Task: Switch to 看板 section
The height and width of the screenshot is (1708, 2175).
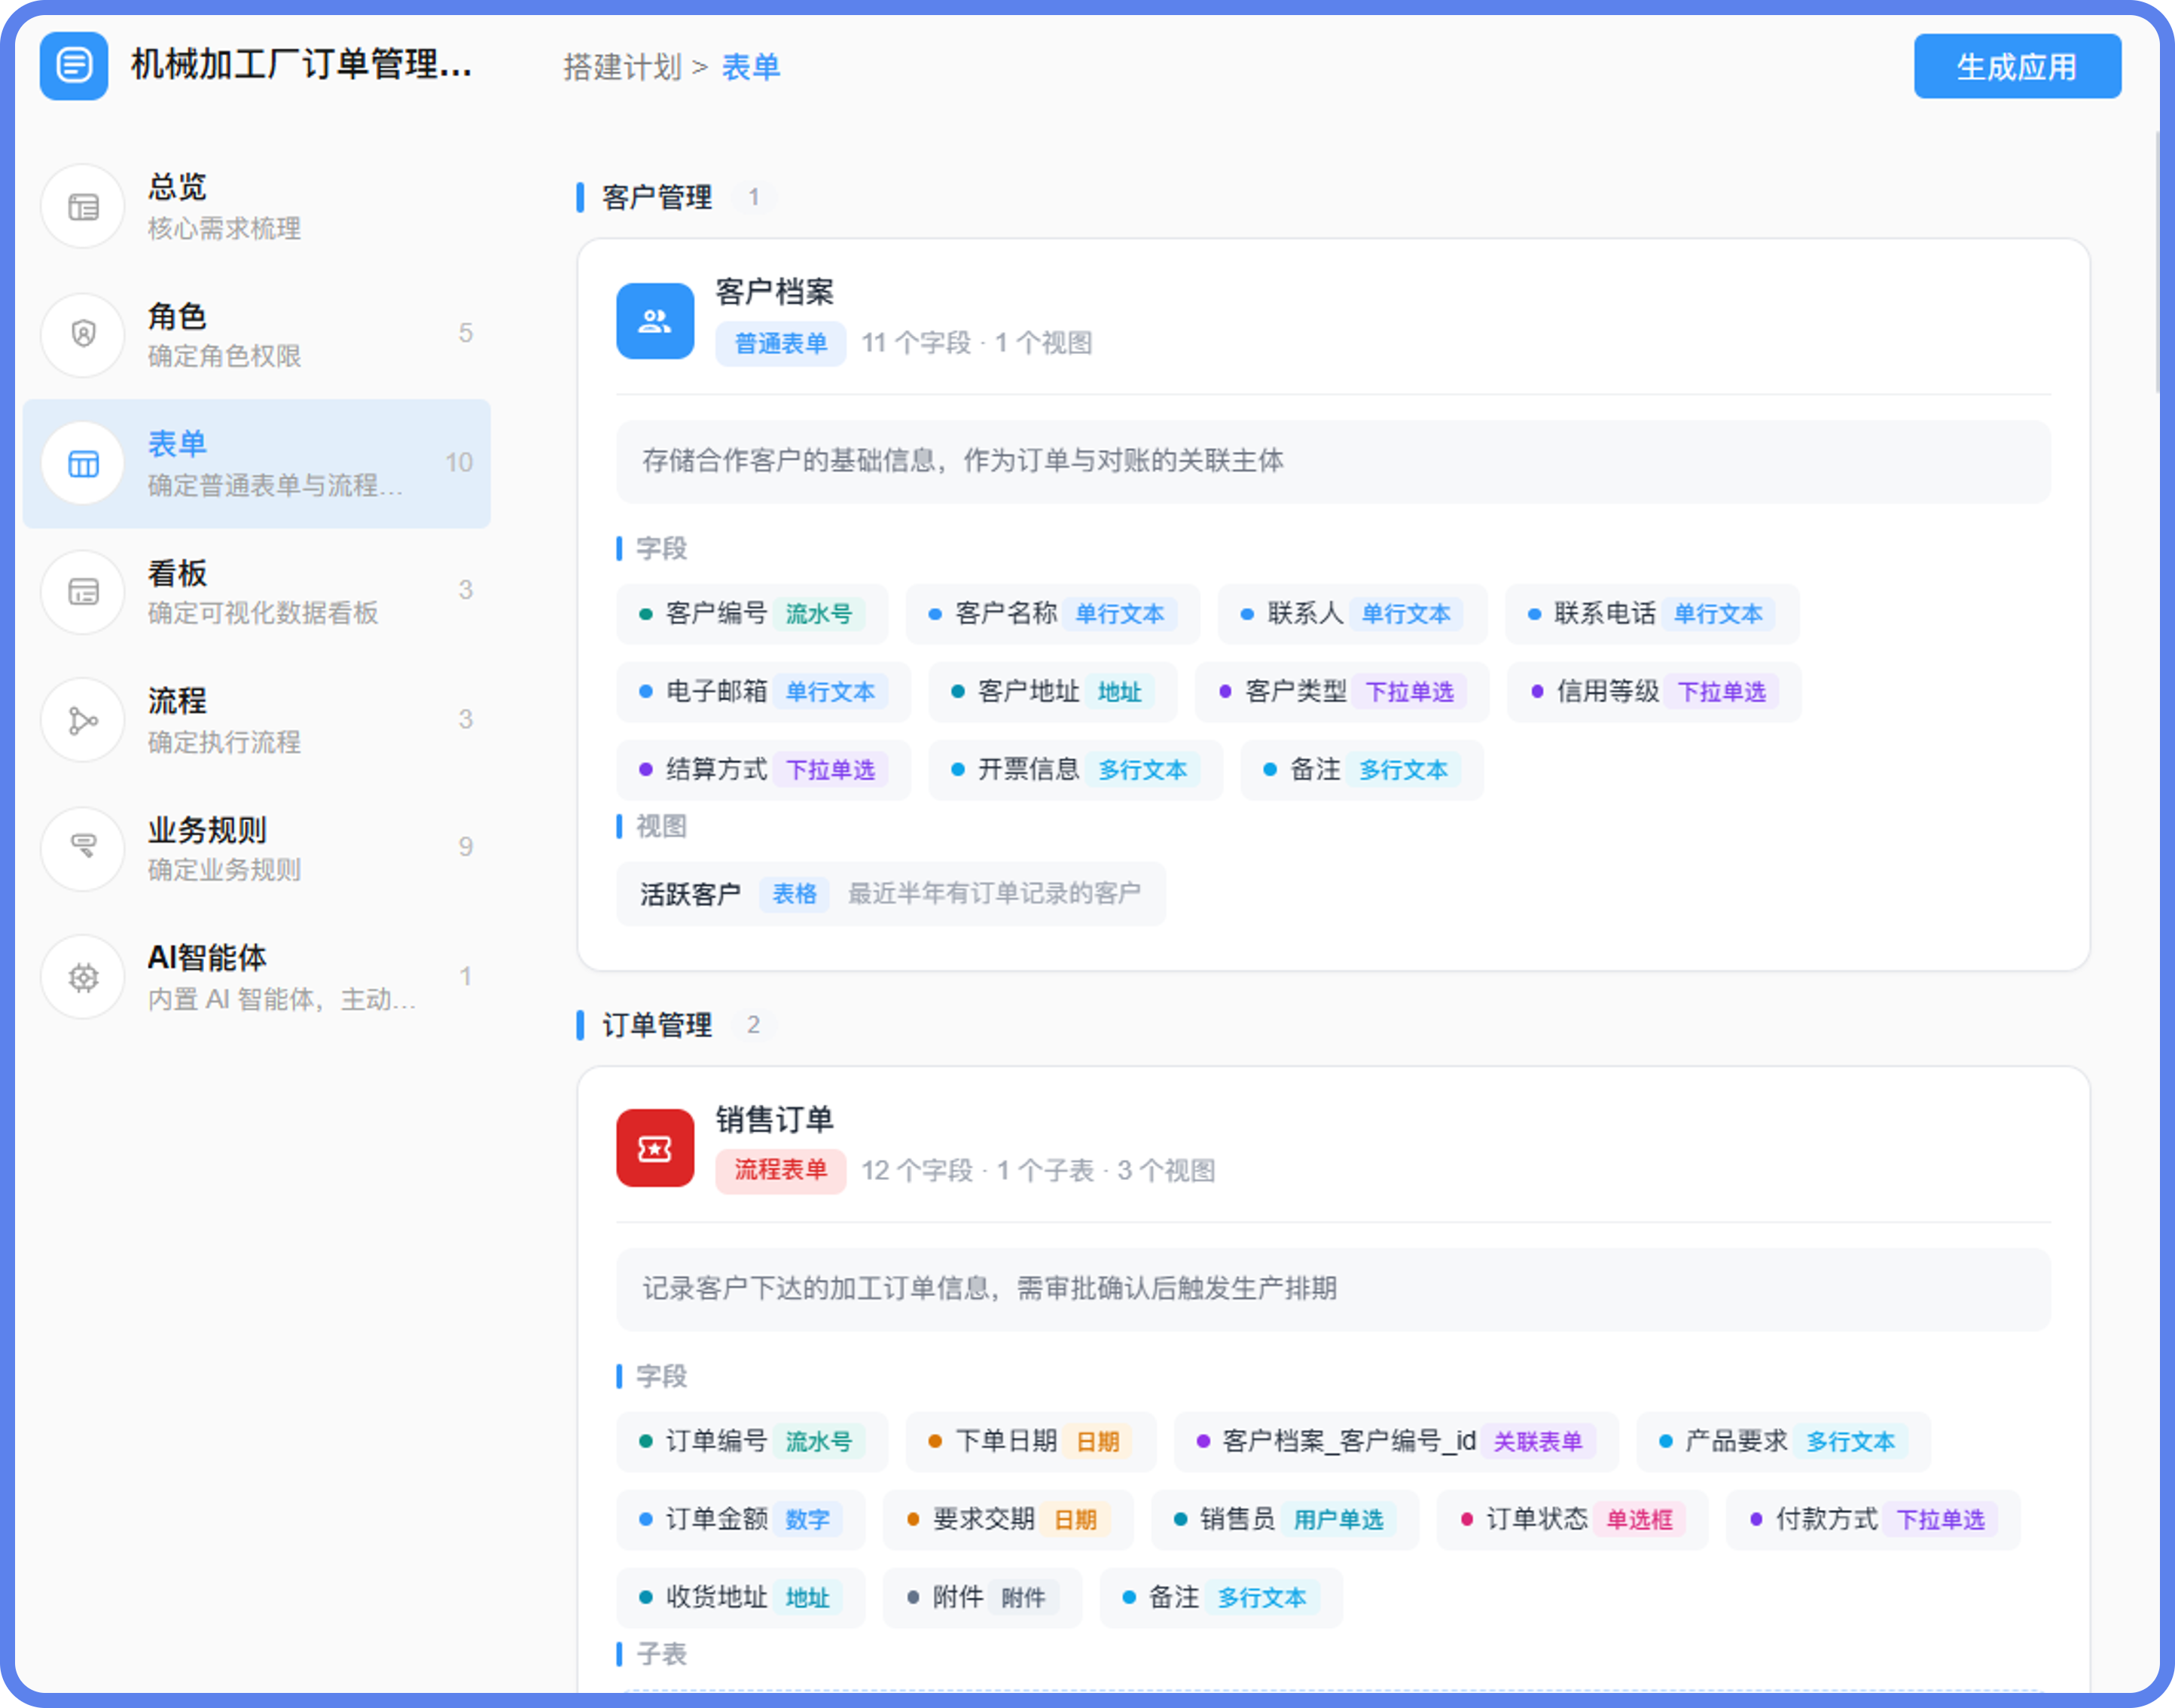Action: [x=257, y=591]
